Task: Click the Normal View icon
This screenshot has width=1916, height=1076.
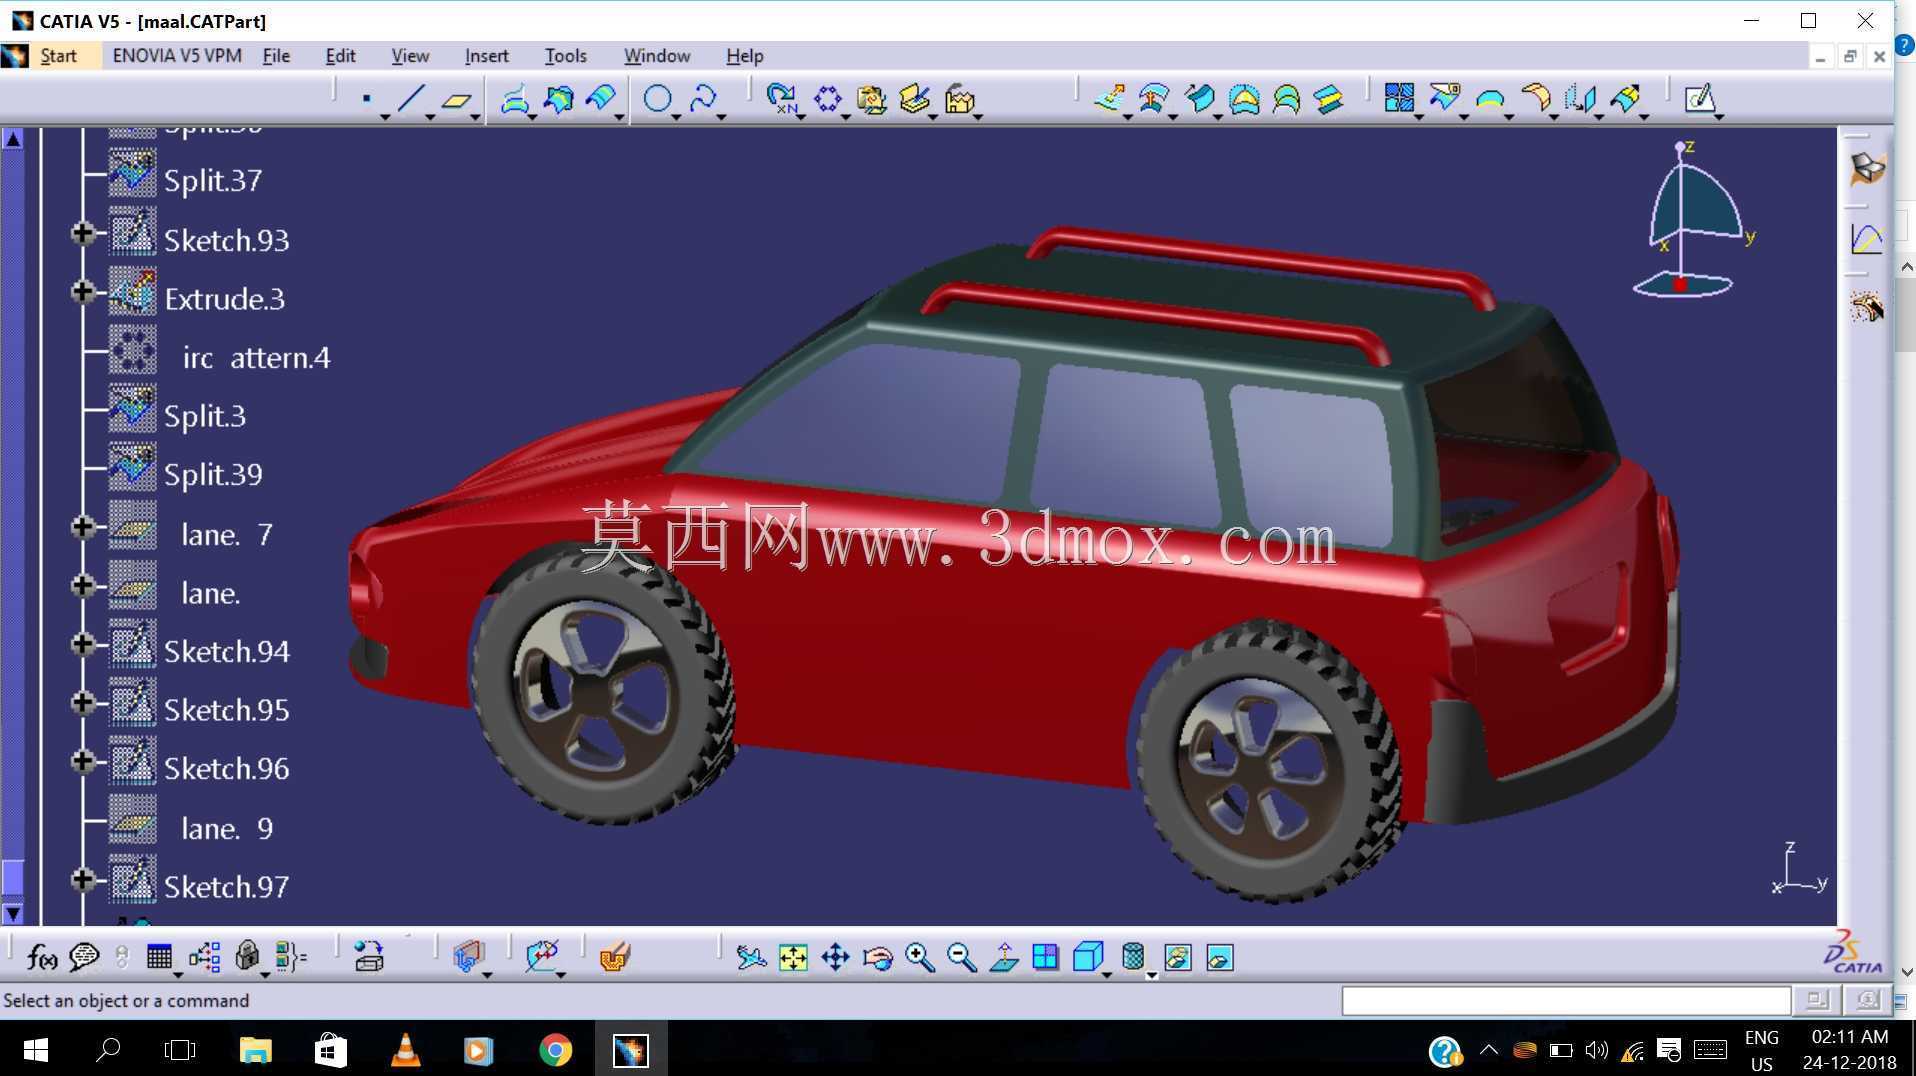Action: tap(1004, 957)
